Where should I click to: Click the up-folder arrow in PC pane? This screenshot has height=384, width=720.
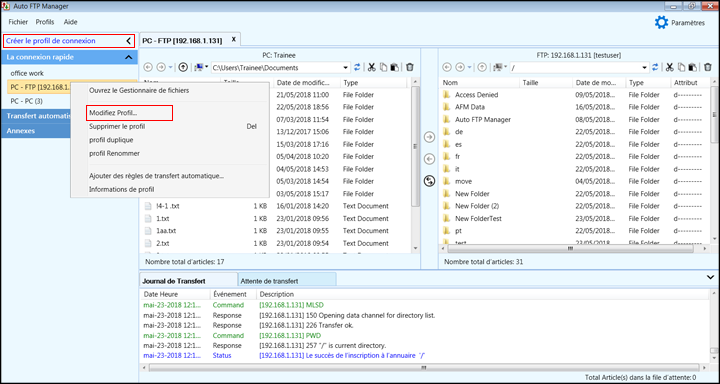[x=183, y=68]
